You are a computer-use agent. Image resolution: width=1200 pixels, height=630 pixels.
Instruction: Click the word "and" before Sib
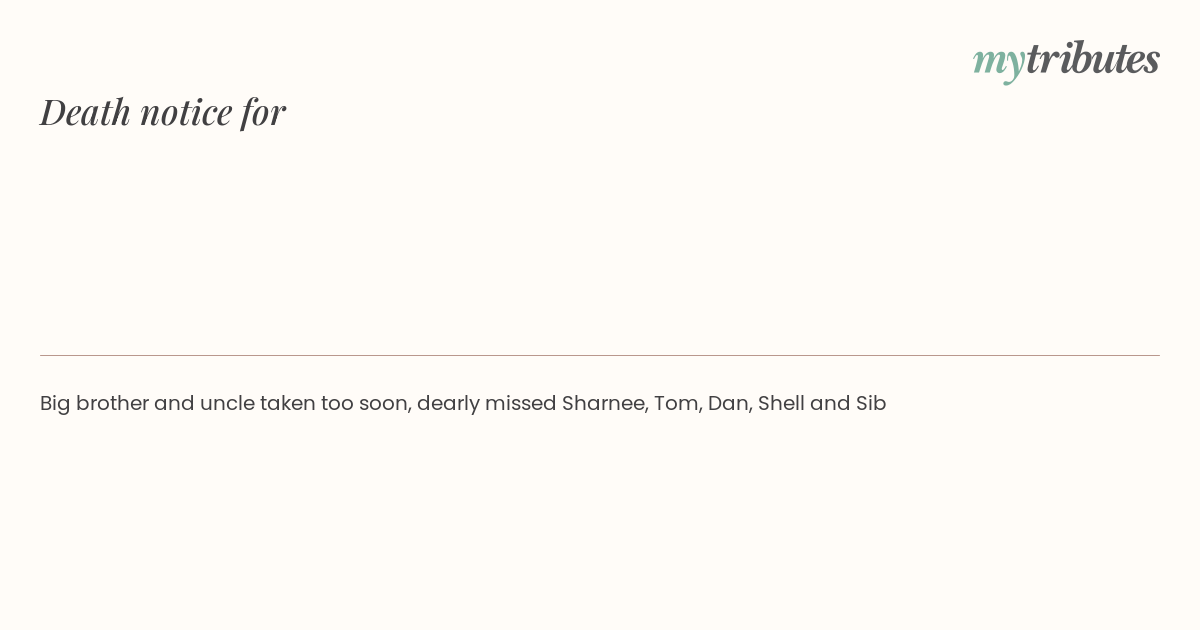(x=830, y=403)
